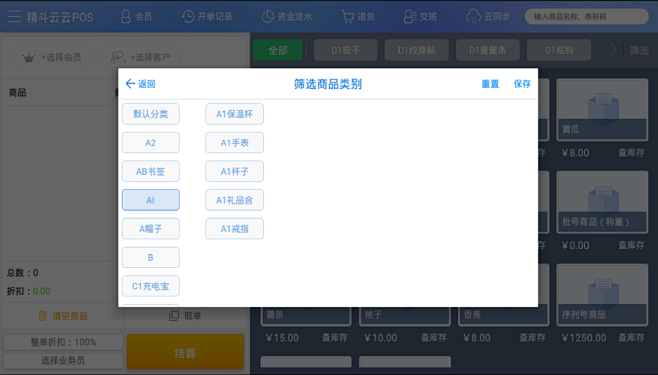
Task: Select the B category
Action: point(151,258)
